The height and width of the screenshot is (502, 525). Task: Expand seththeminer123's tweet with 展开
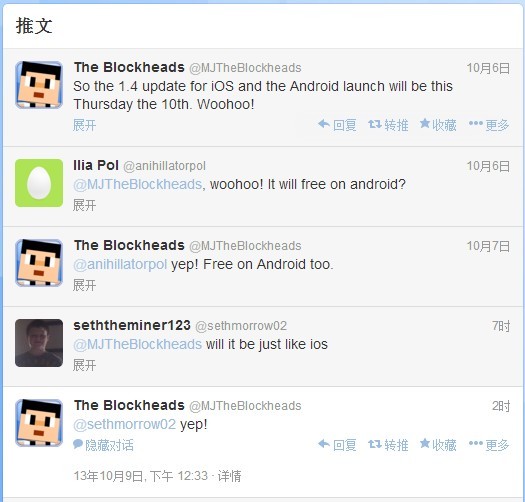[x=84, y=365]
